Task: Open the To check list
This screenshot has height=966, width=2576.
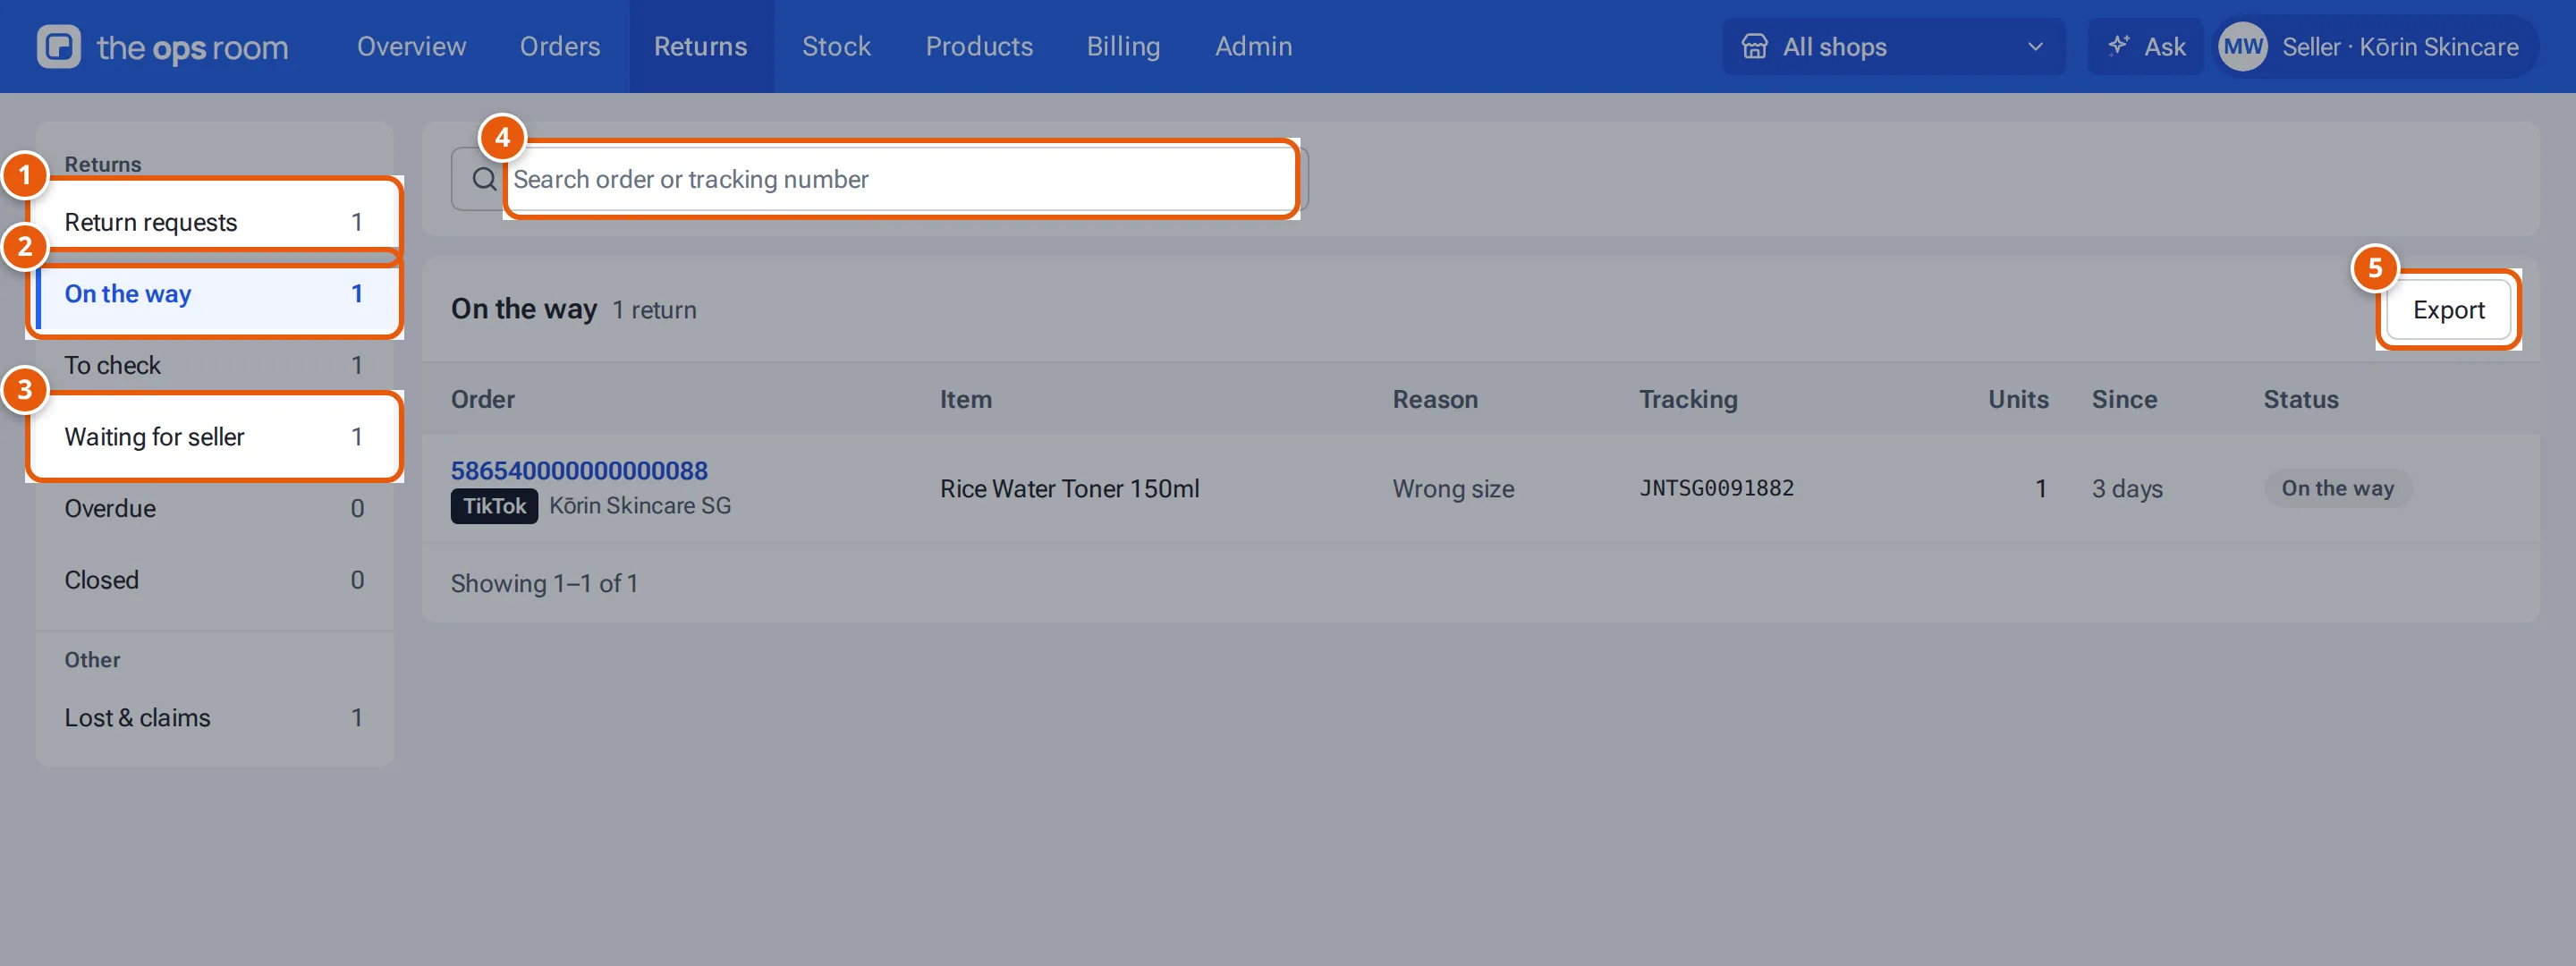Action: tap(214, 365)
